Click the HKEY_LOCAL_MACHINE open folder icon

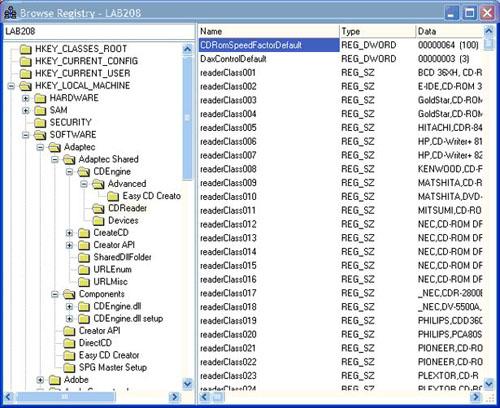26,86
